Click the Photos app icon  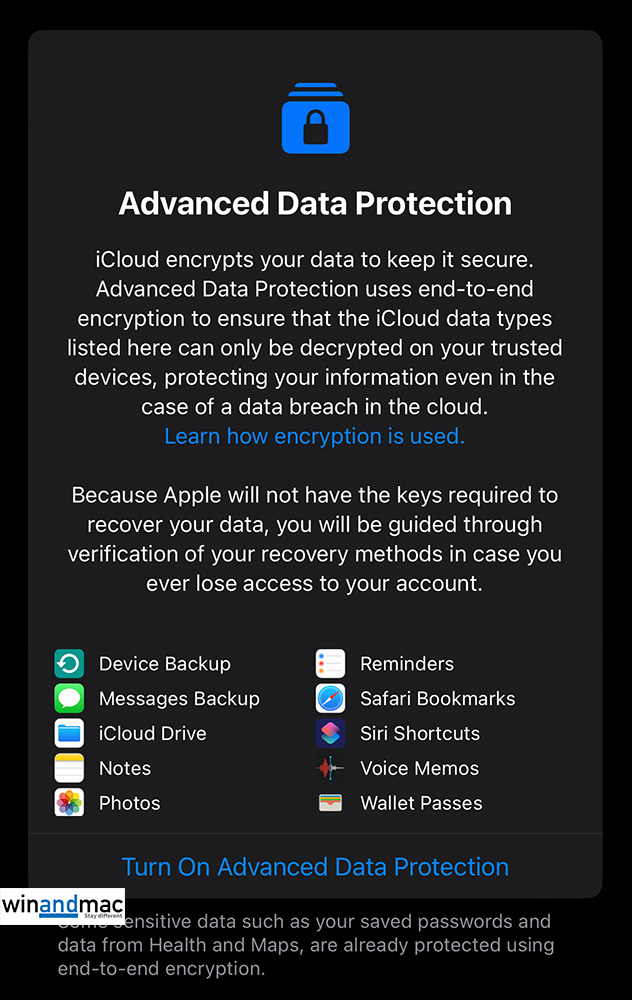pyautogui.click(x=69, y=803)
